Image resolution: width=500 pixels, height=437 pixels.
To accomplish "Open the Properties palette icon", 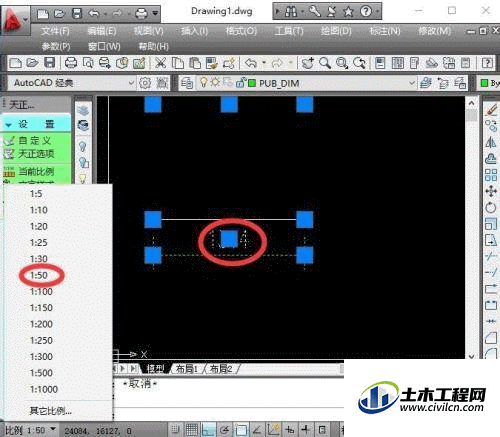I will [x=380, y=63].
